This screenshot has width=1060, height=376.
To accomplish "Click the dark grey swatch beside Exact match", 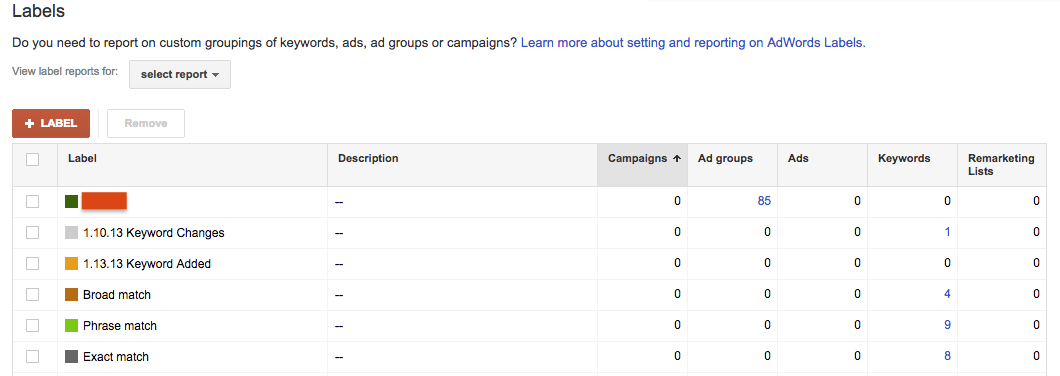I will click(72, 356).
